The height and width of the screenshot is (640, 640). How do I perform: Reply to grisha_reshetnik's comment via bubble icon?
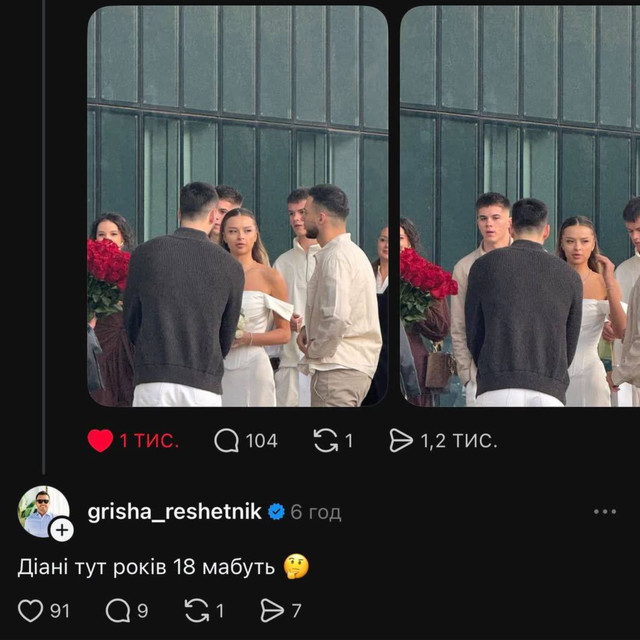118,610
